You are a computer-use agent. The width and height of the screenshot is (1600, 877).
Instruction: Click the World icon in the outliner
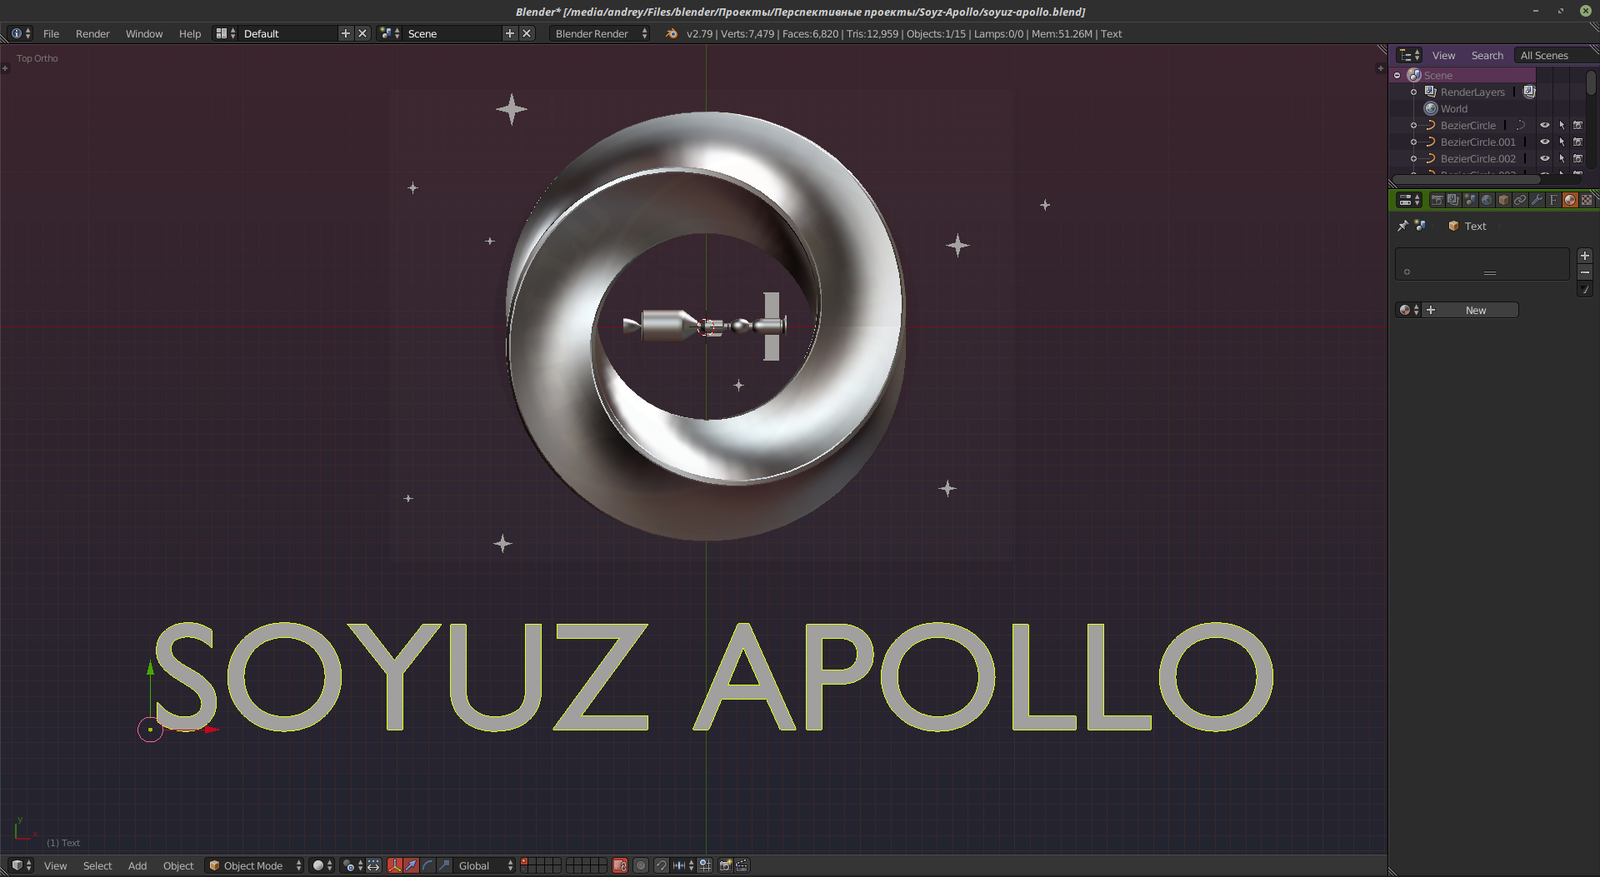click(x=1431, y=109)
